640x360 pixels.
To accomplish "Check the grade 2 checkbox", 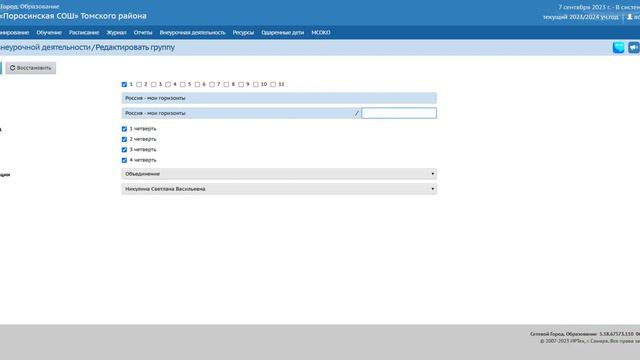I will point(139,84).
